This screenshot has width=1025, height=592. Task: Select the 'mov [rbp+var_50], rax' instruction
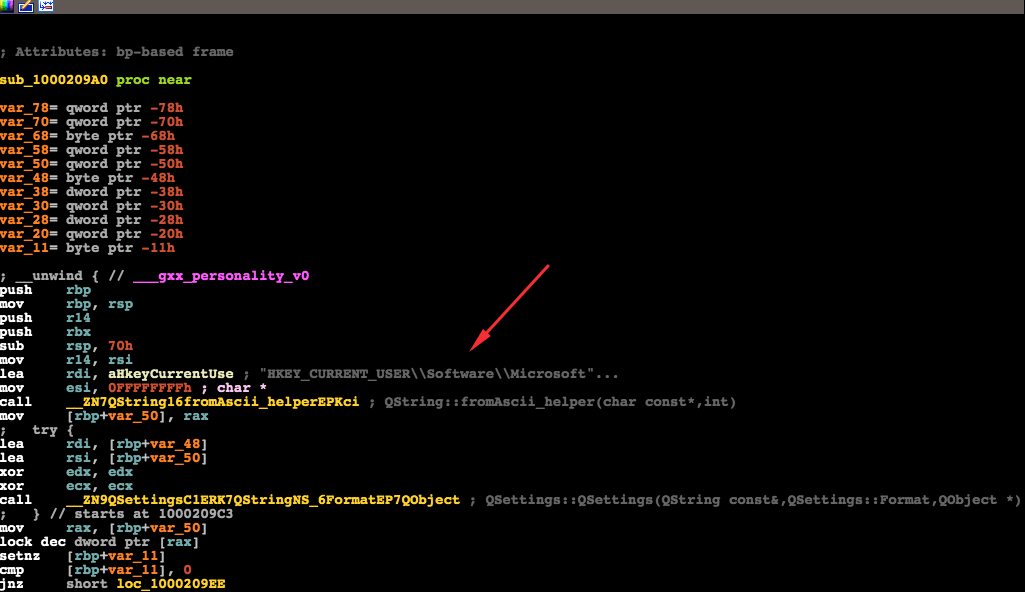pyautogui.click(x=105, y=416)
